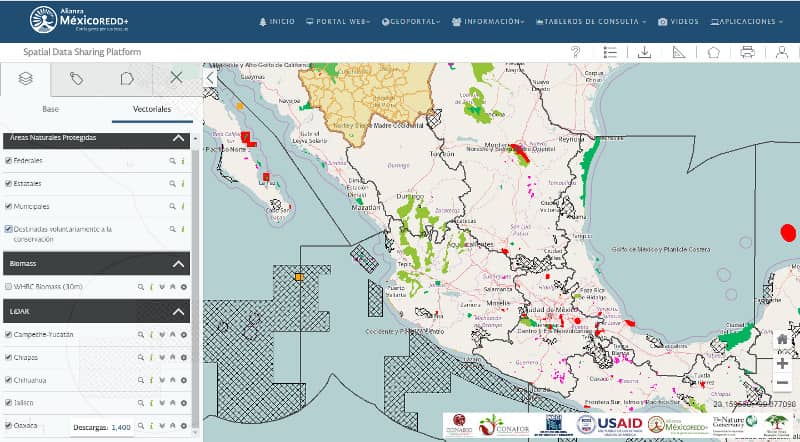Screen dimensions: 800x442
Task: Collapse the LiDAR section
Action: tap(178, 312)
